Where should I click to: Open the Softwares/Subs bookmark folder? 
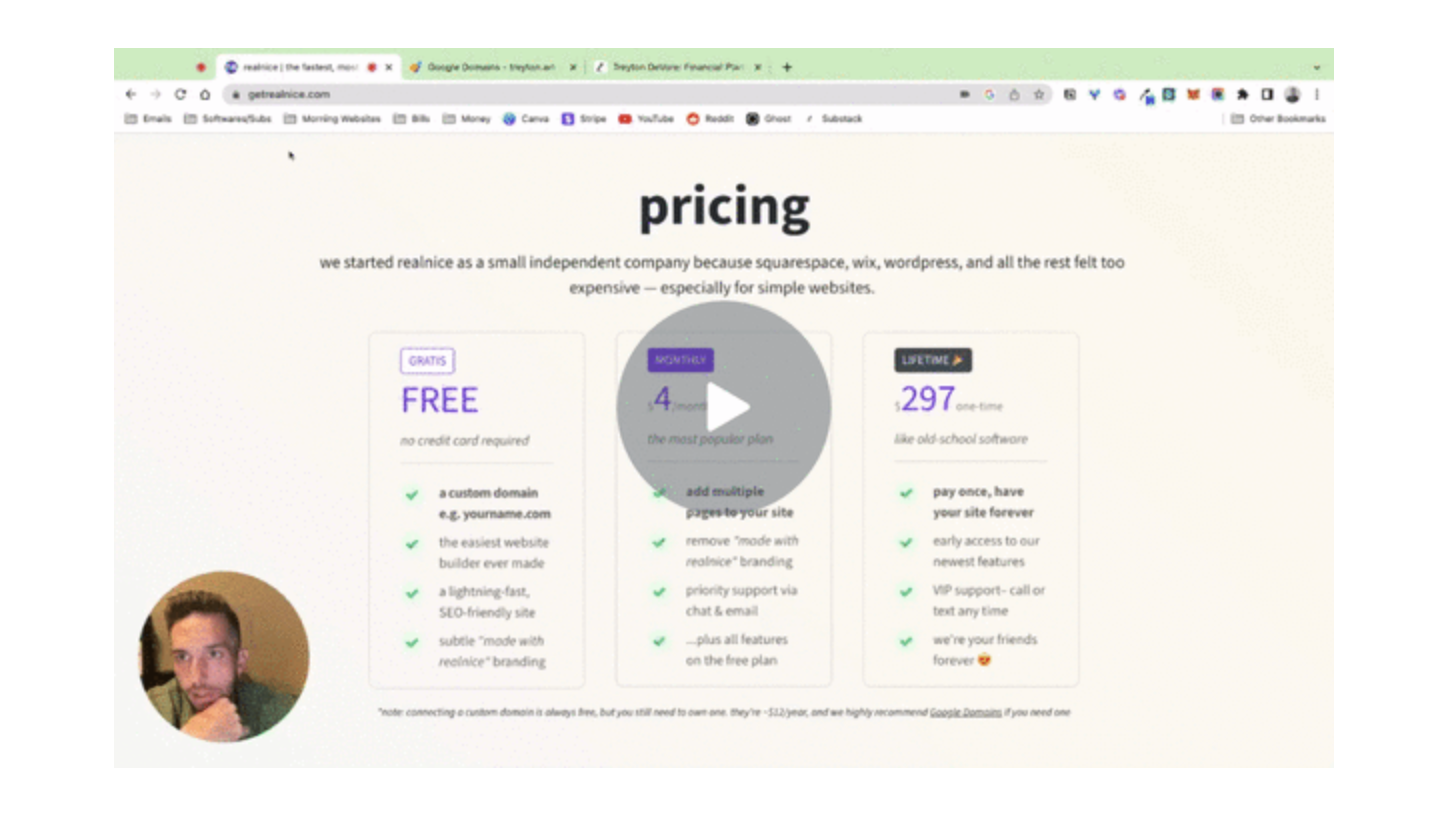tap(227, 118)
